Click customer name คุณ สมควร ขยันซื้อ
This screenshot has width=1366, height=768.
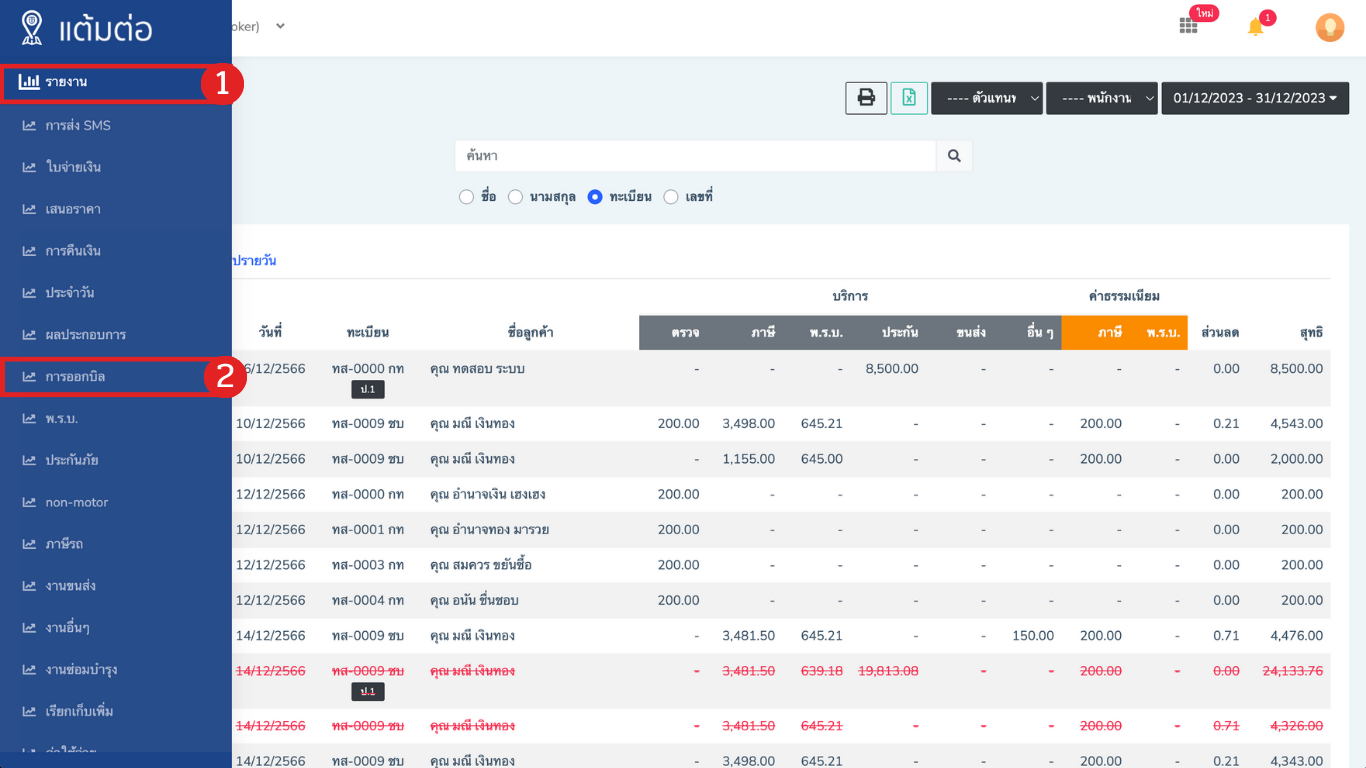(481, 565)
